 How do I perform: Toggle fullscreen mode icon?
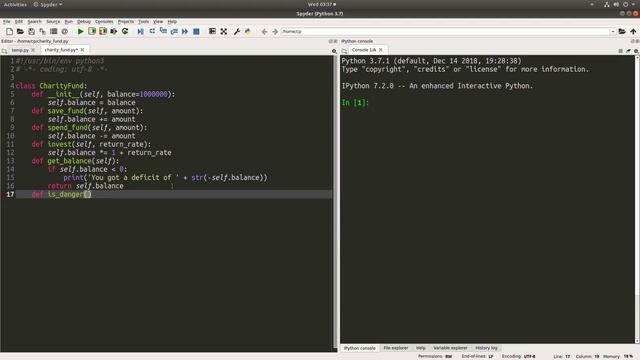(x=224, y=31)
